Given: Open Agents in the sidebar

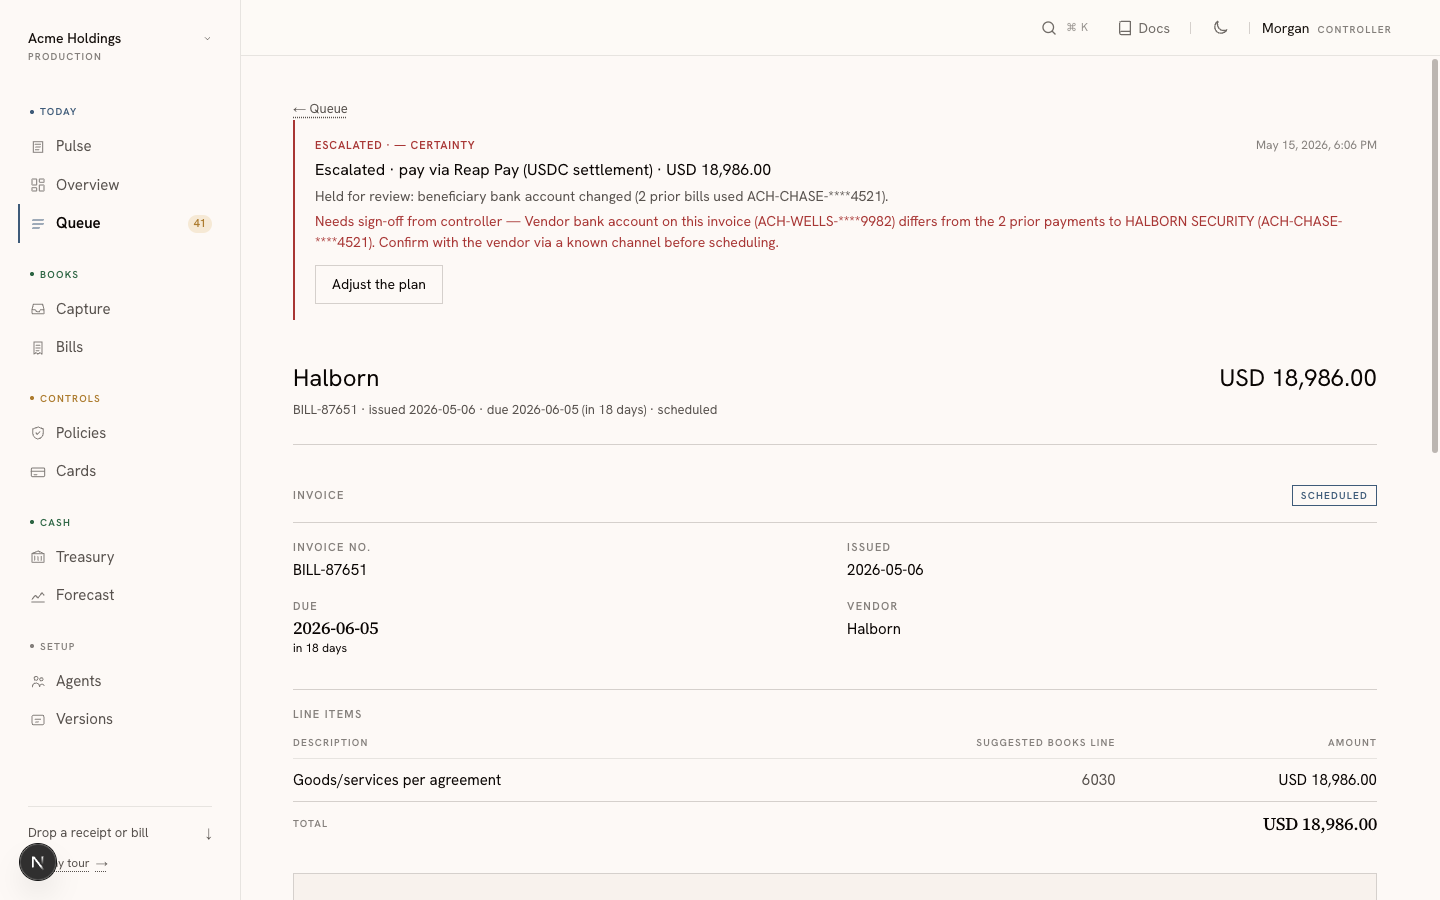Looking at the screenshot, I should click(120, 682).
